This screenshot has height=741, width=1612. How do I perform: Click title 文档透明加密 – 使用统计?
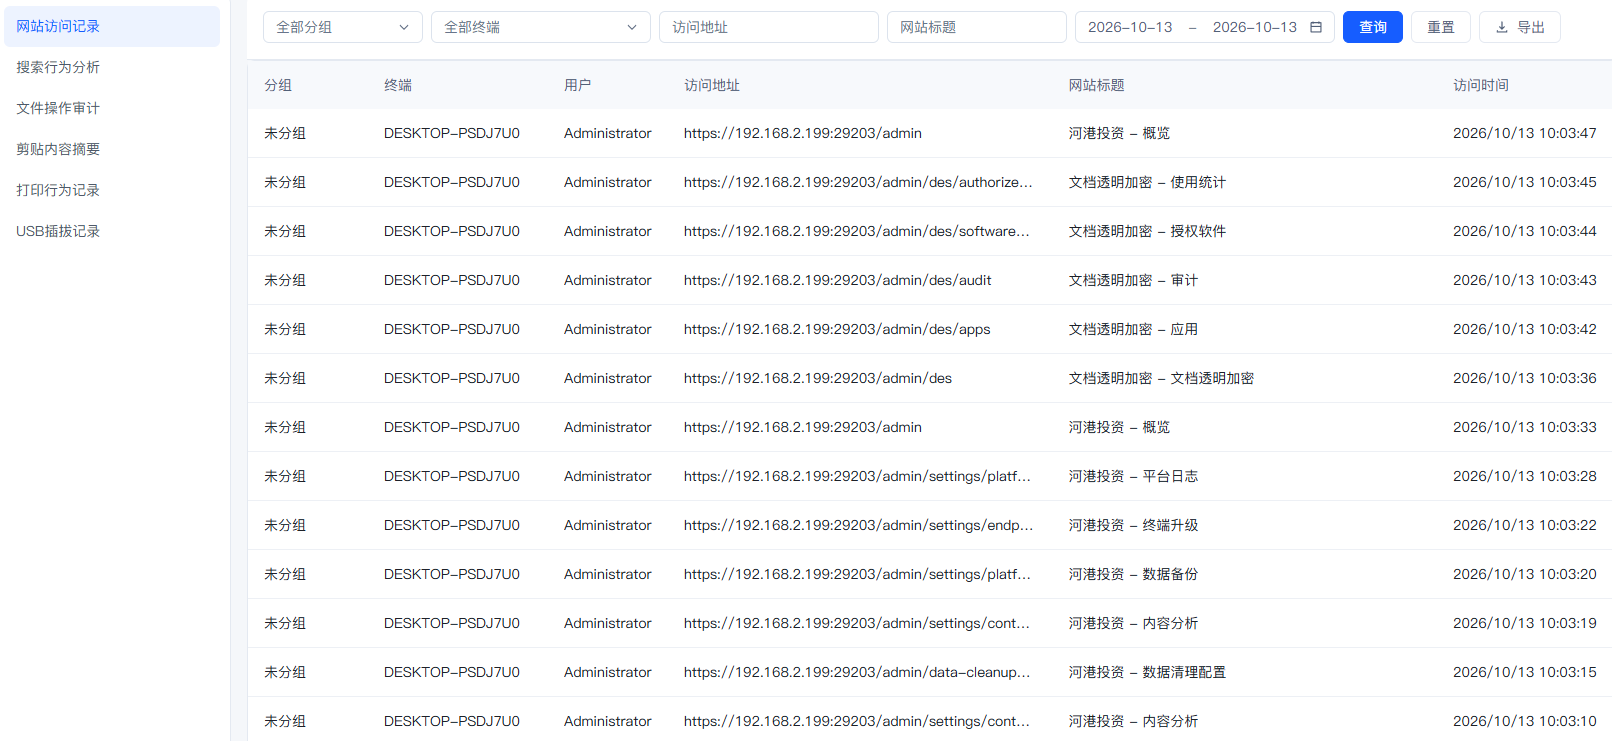(1147, 182)
